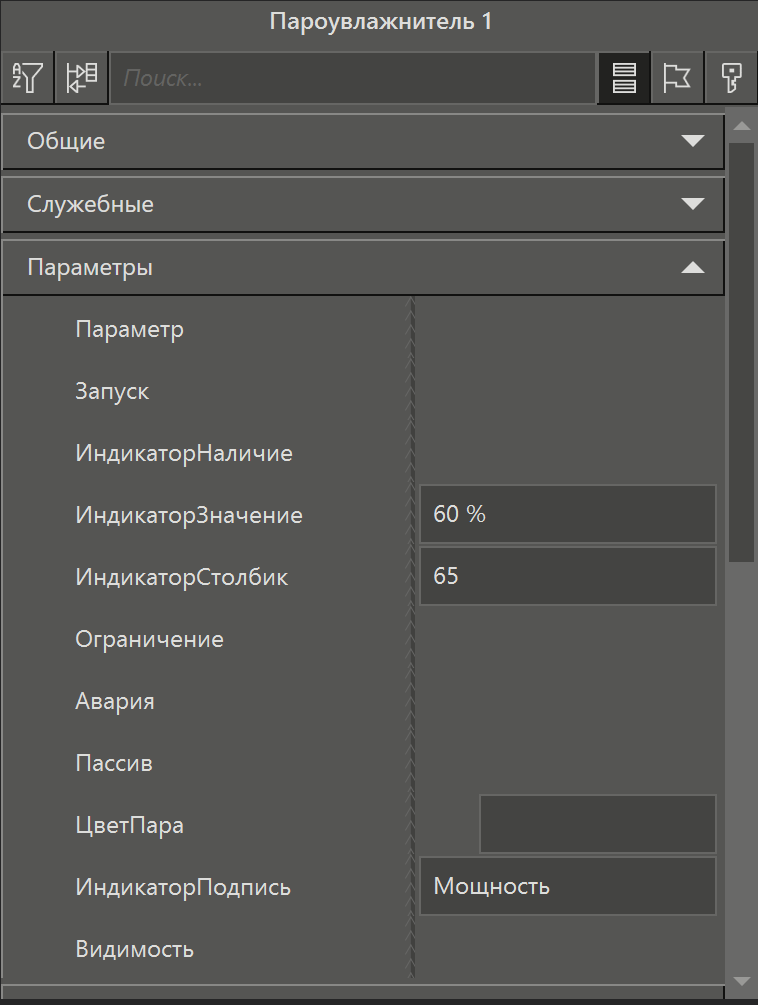Click the scrollbar down arrow

[x=742, y=981]
